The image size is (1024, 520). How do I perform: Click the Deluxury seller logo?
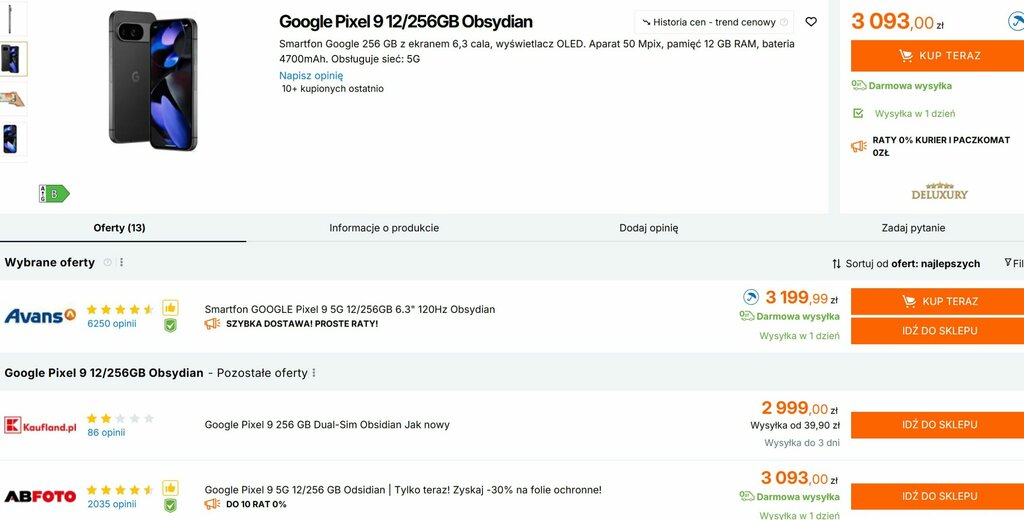[x=939, y=191]
